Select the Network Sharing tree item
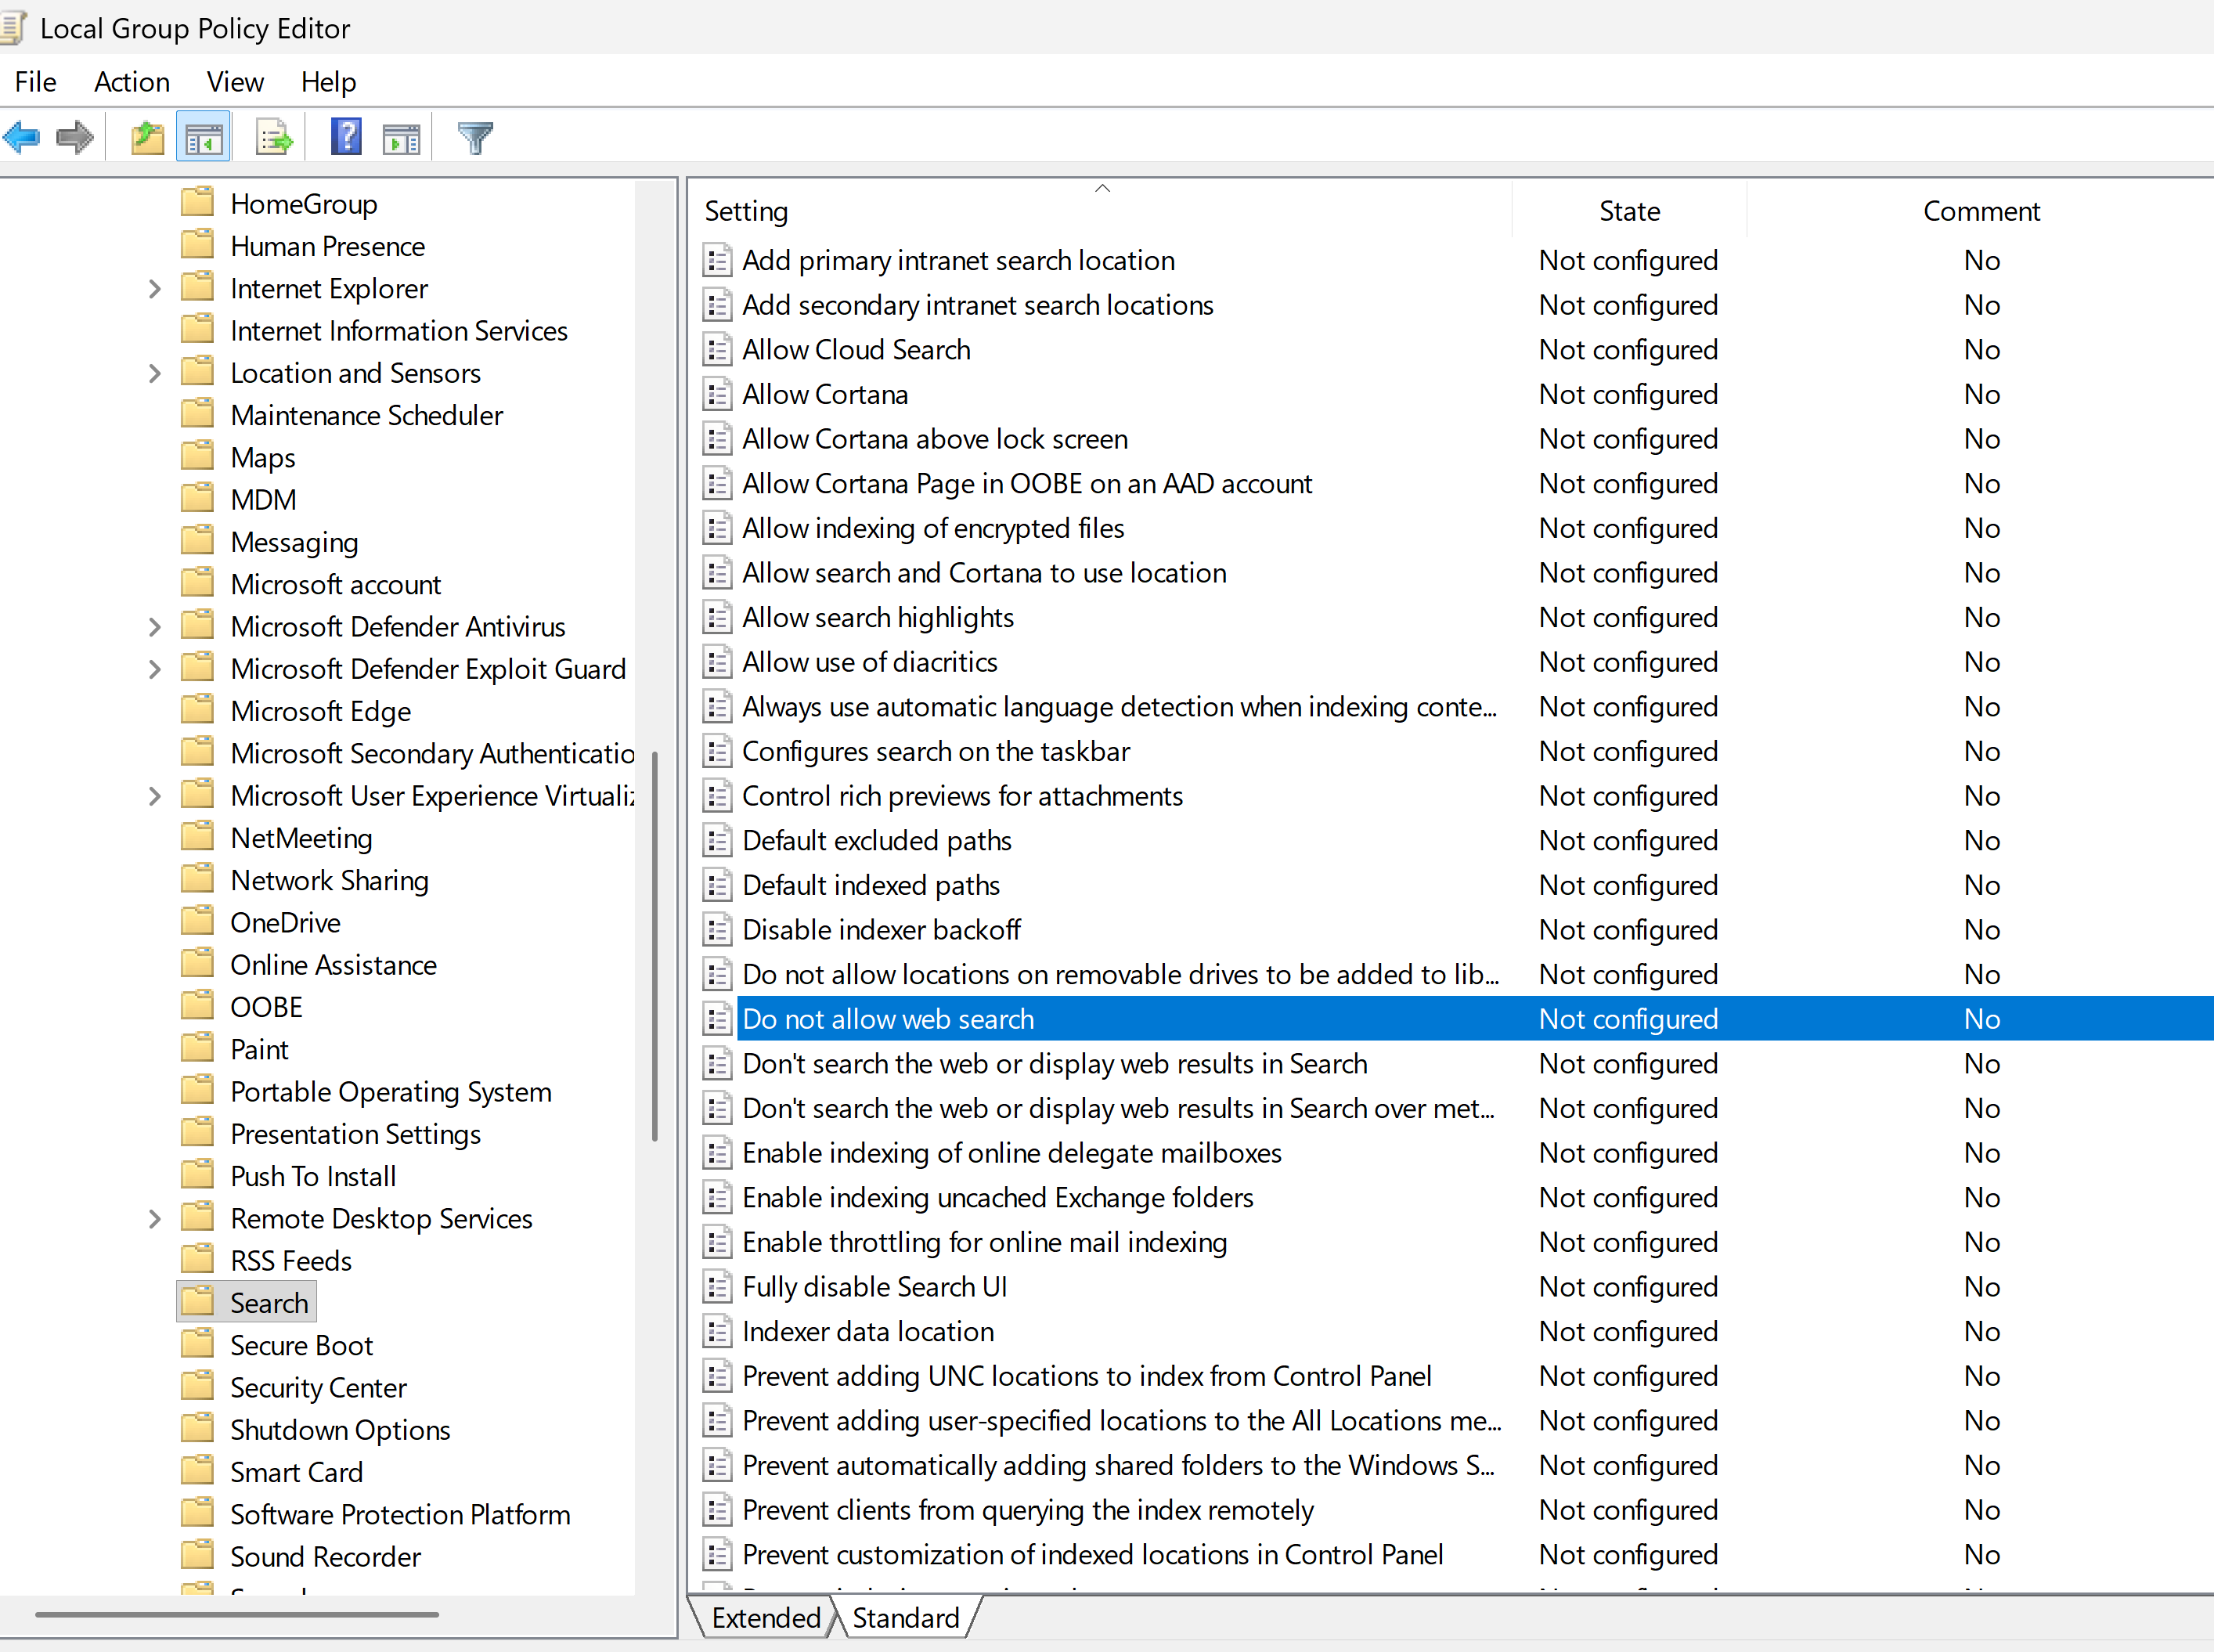Viewport: 2214px width, 1652px height. (329, 880)
